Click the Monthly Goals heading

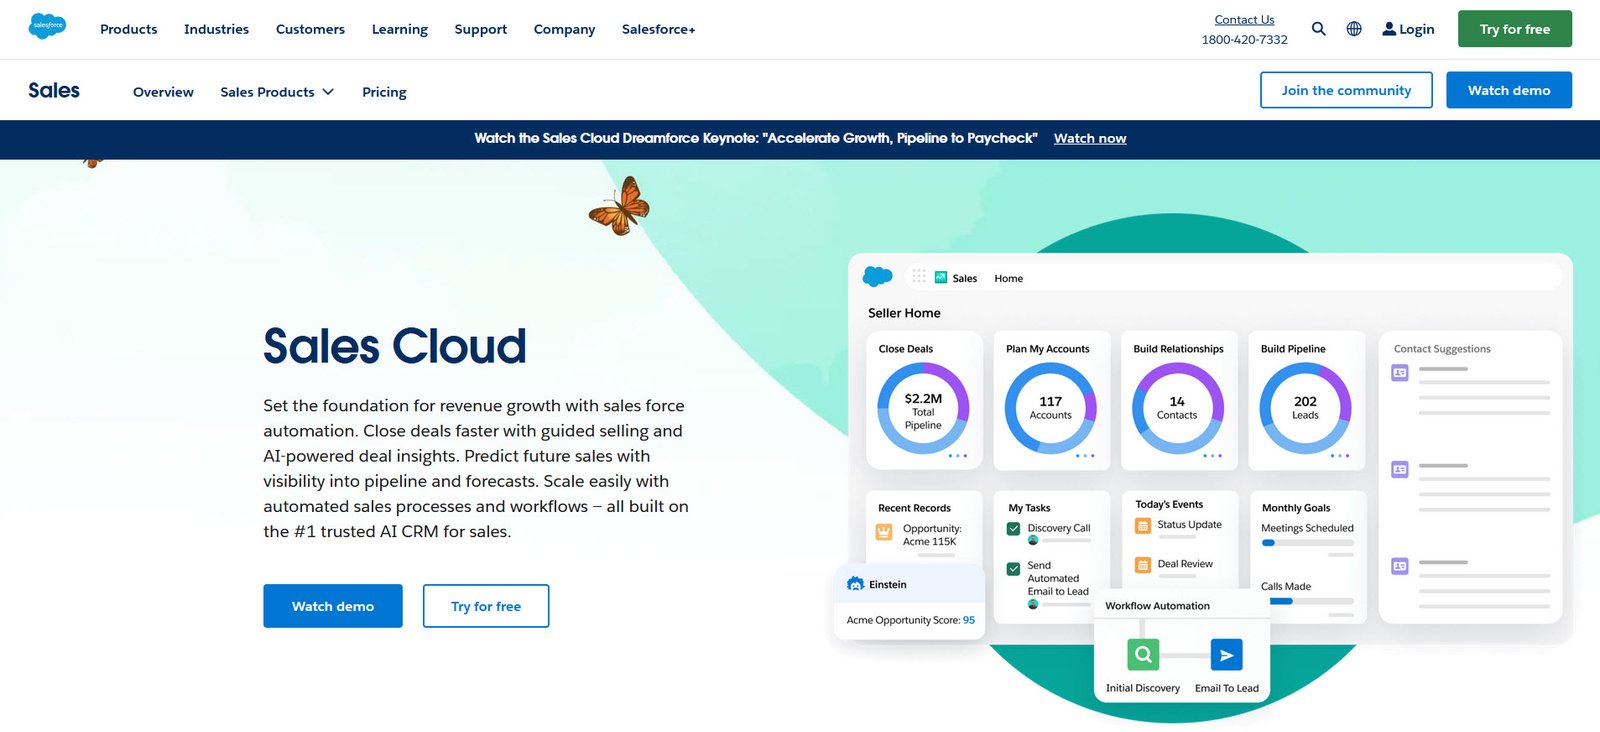1296,508
